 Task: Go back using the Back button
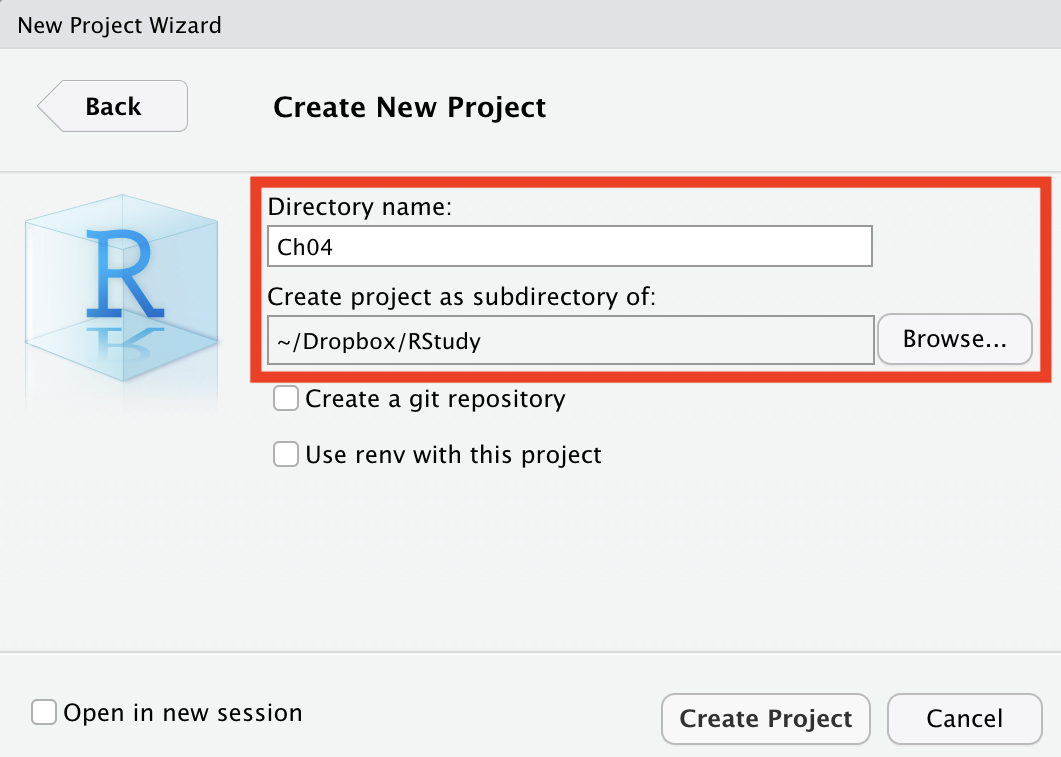click(x=112, y=106)
